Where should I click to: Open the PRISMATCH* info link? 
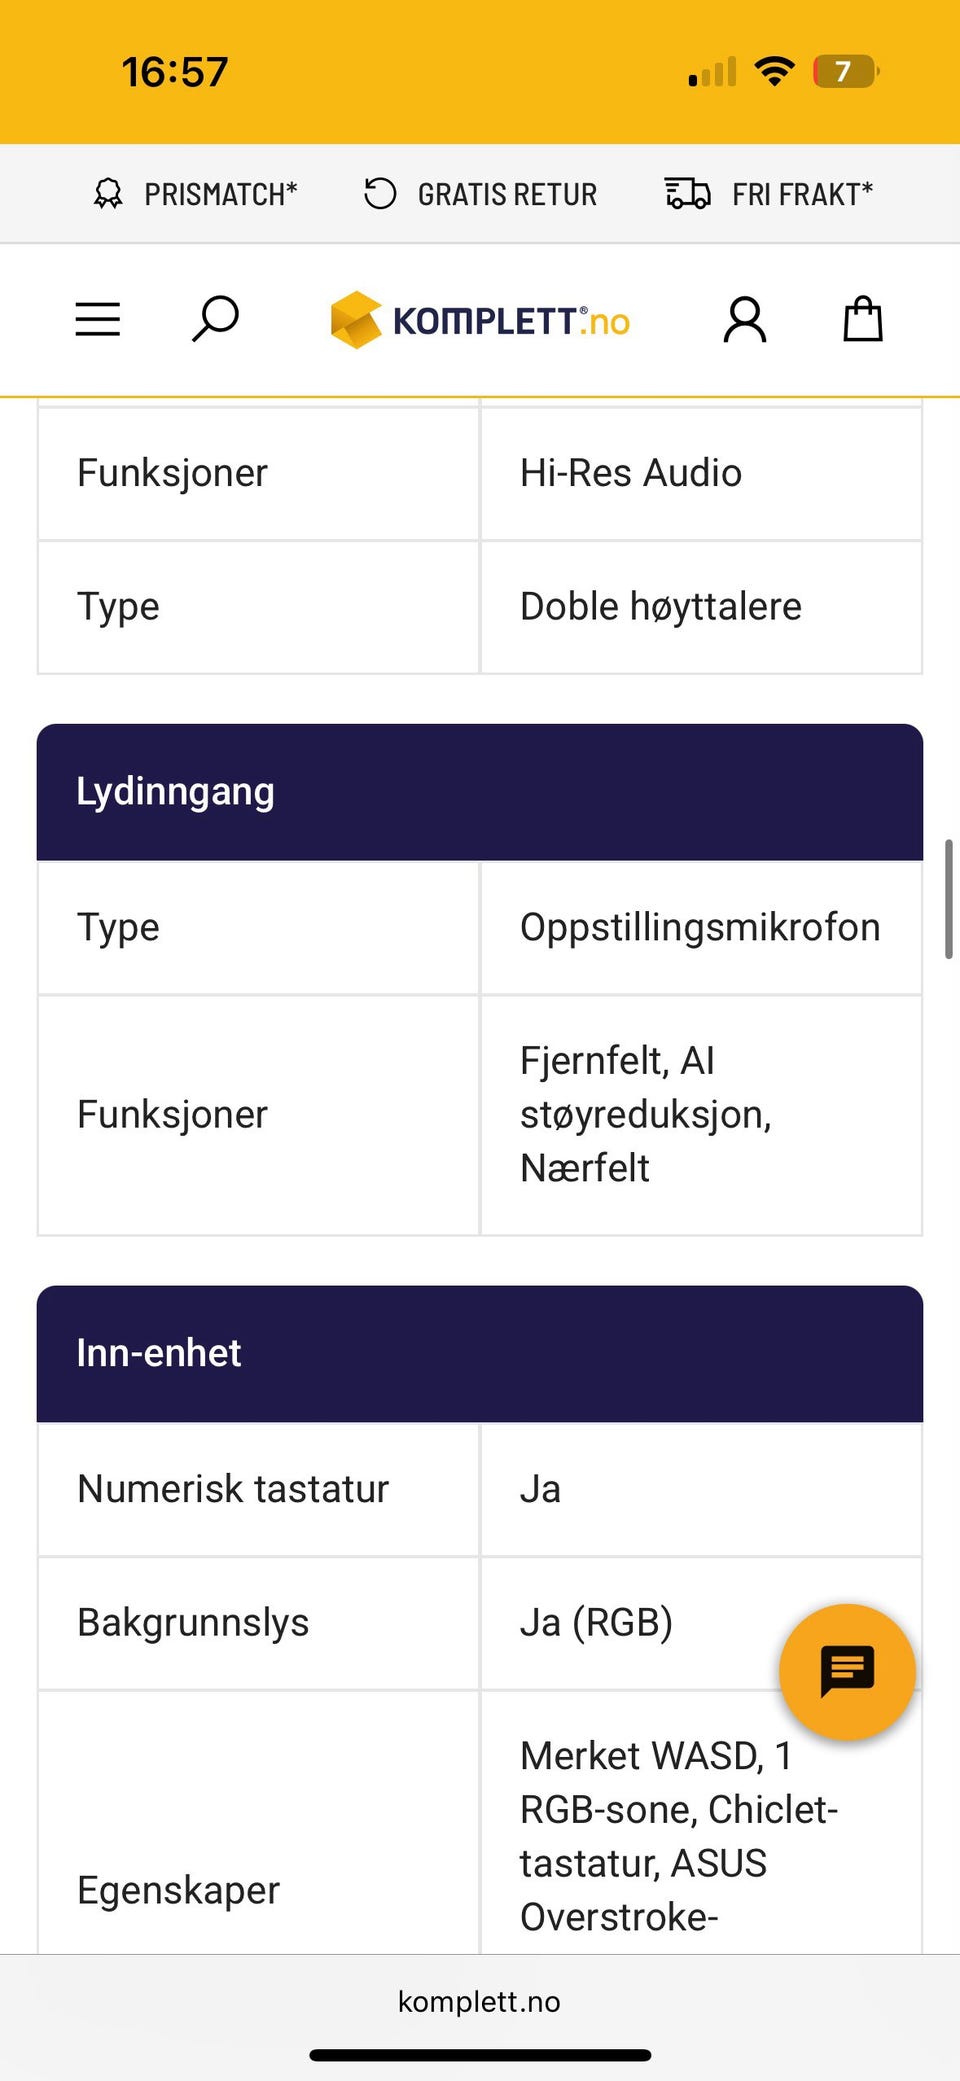pos(221,194)
